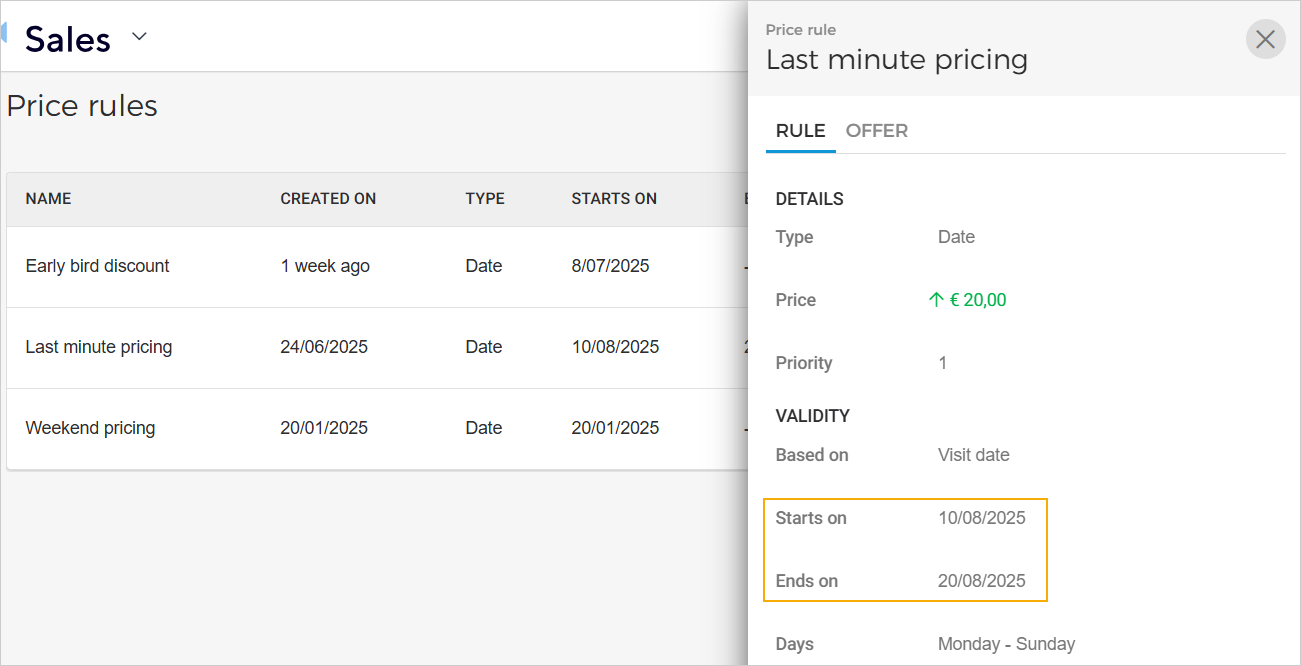Open the Weekend pricing rule
This screenshot has width=1301, height=666.
click(90, 428)
